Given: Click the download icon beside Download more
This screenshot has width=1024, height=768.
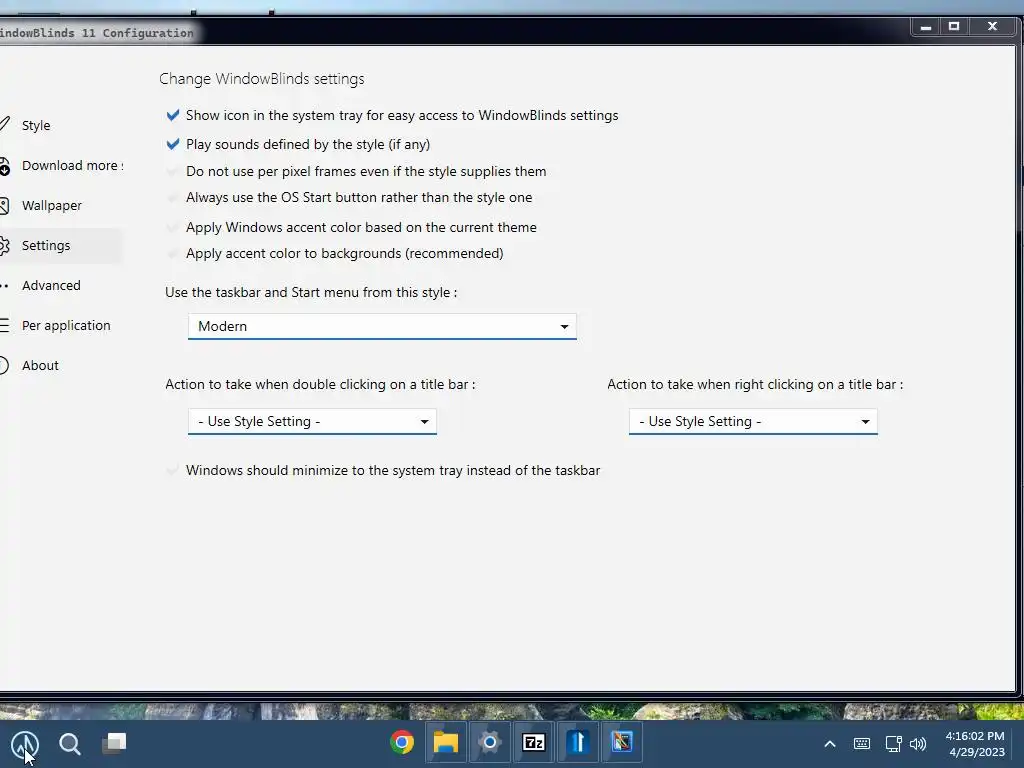Looking at the screenshot, I should click(4, 167).
